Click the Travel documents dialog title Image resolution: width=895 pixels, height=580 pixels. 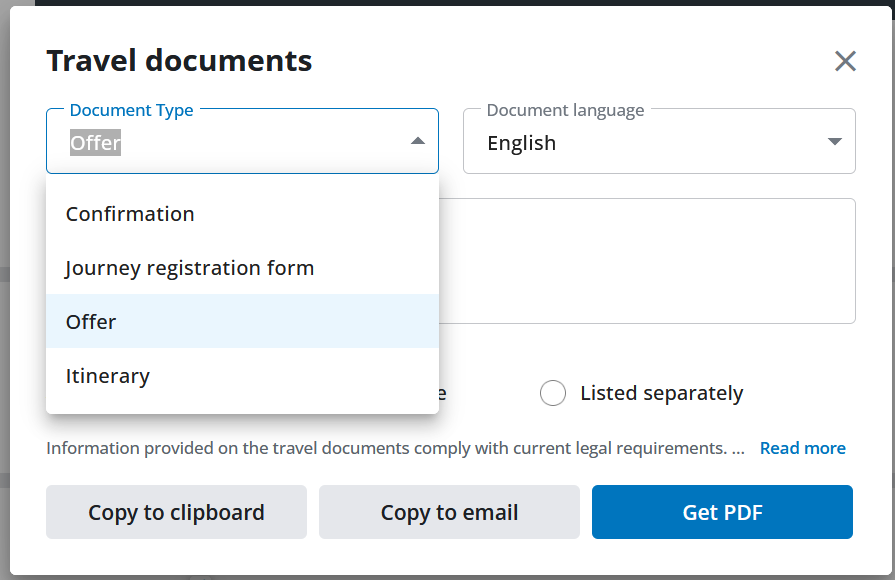(179, 61)
